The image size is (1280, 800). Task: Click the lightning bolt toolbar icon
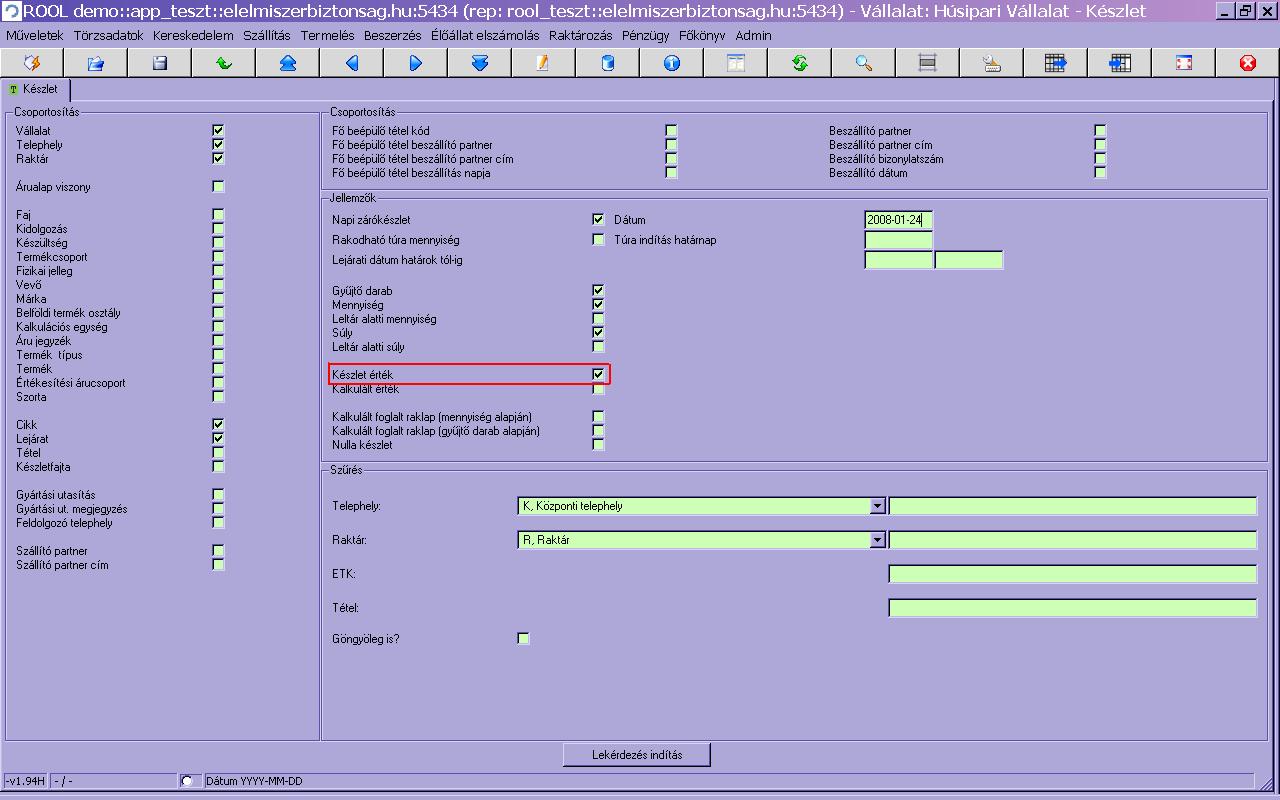tap(32, 63)
